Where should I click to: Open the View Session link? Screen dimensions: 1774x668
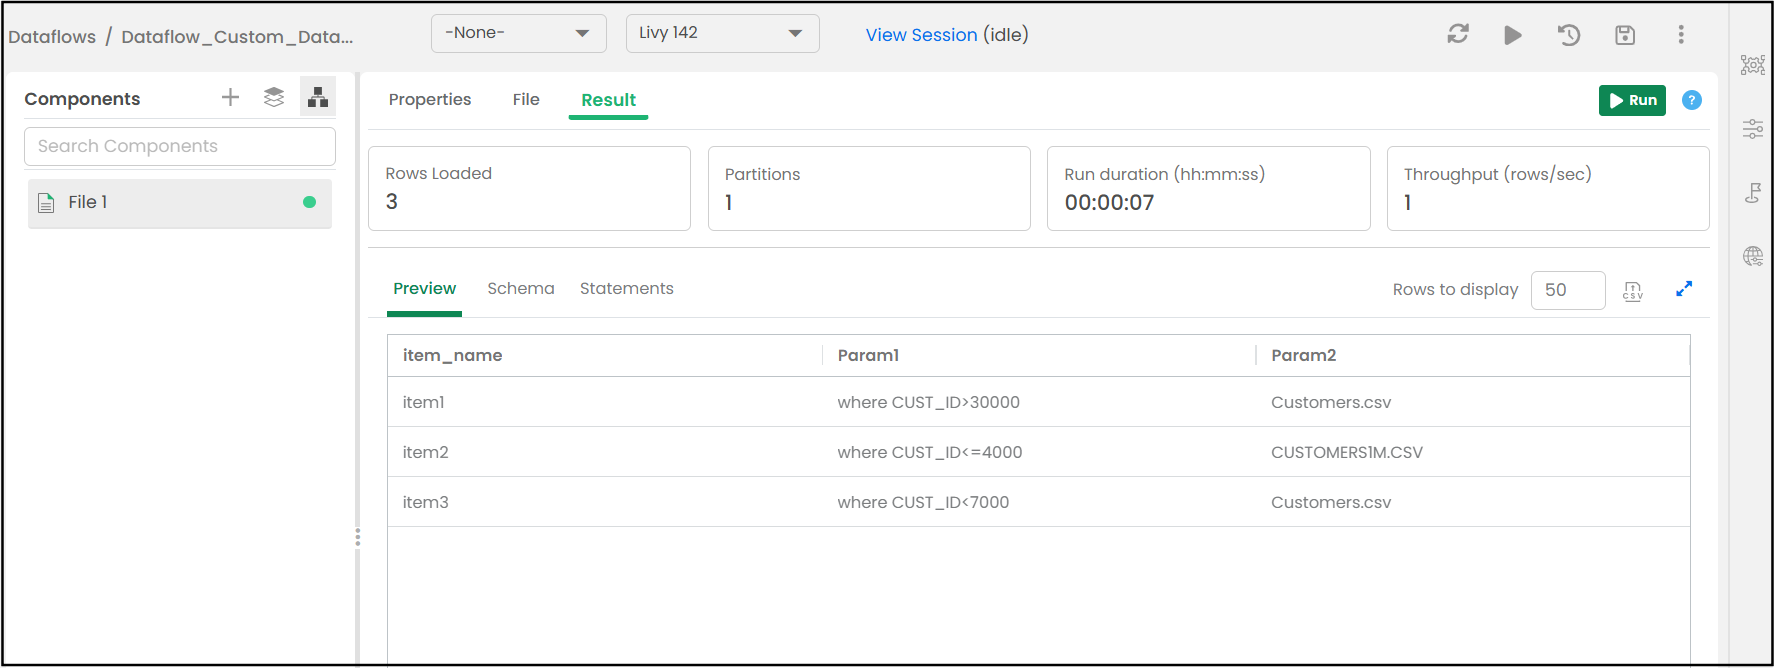[x=922, y=35]
